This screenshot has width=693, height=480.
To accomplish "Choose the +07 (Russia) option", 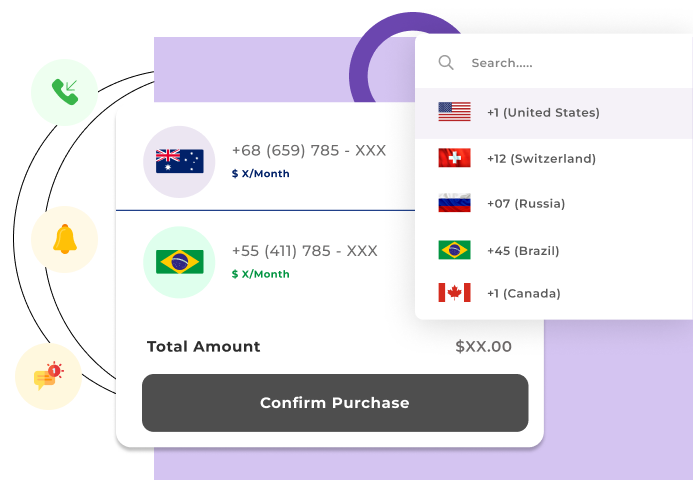I will pyautogui.click(x=526, y=204).
